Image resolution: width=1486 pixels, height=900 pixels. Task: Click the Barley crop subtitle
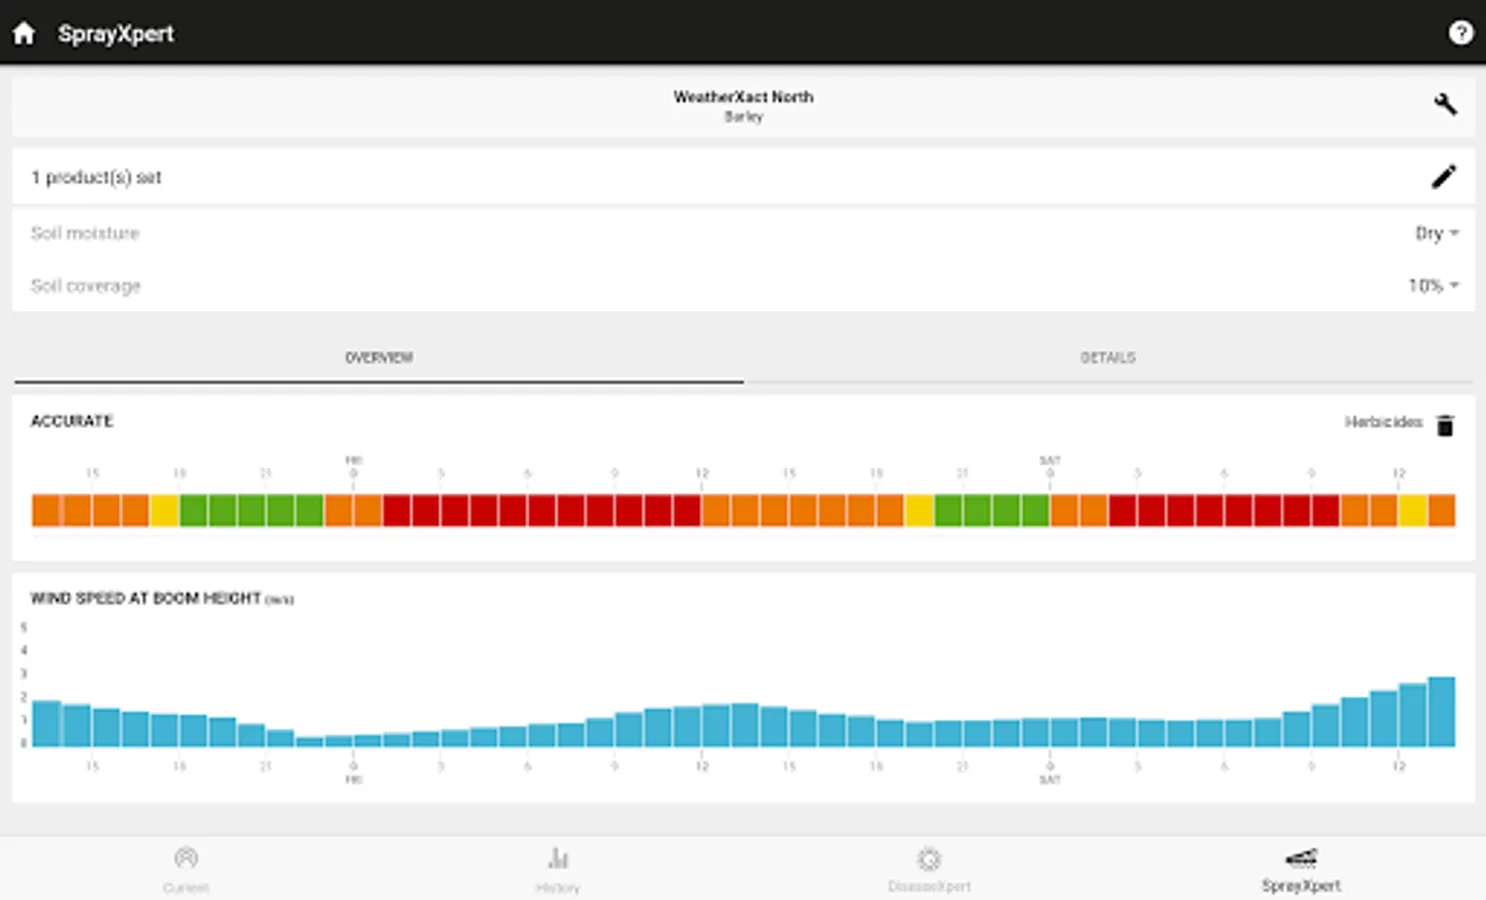tap(743, 117)
